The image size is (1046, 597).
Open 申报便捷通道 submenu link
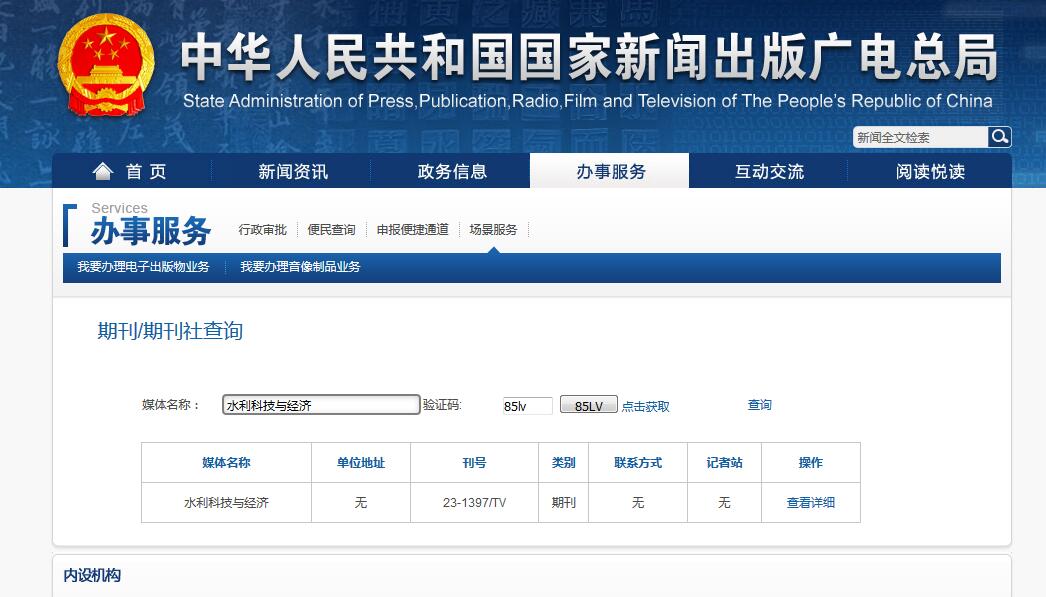412,230
